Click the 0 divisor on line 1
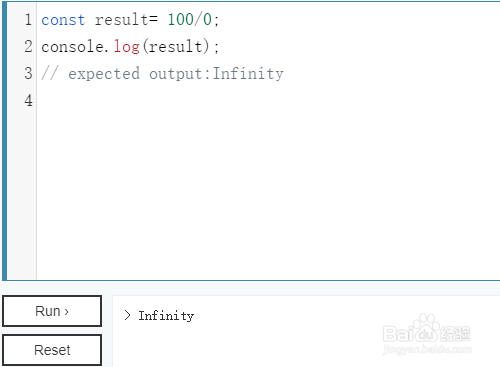500x367 pixels. point(207,20)
